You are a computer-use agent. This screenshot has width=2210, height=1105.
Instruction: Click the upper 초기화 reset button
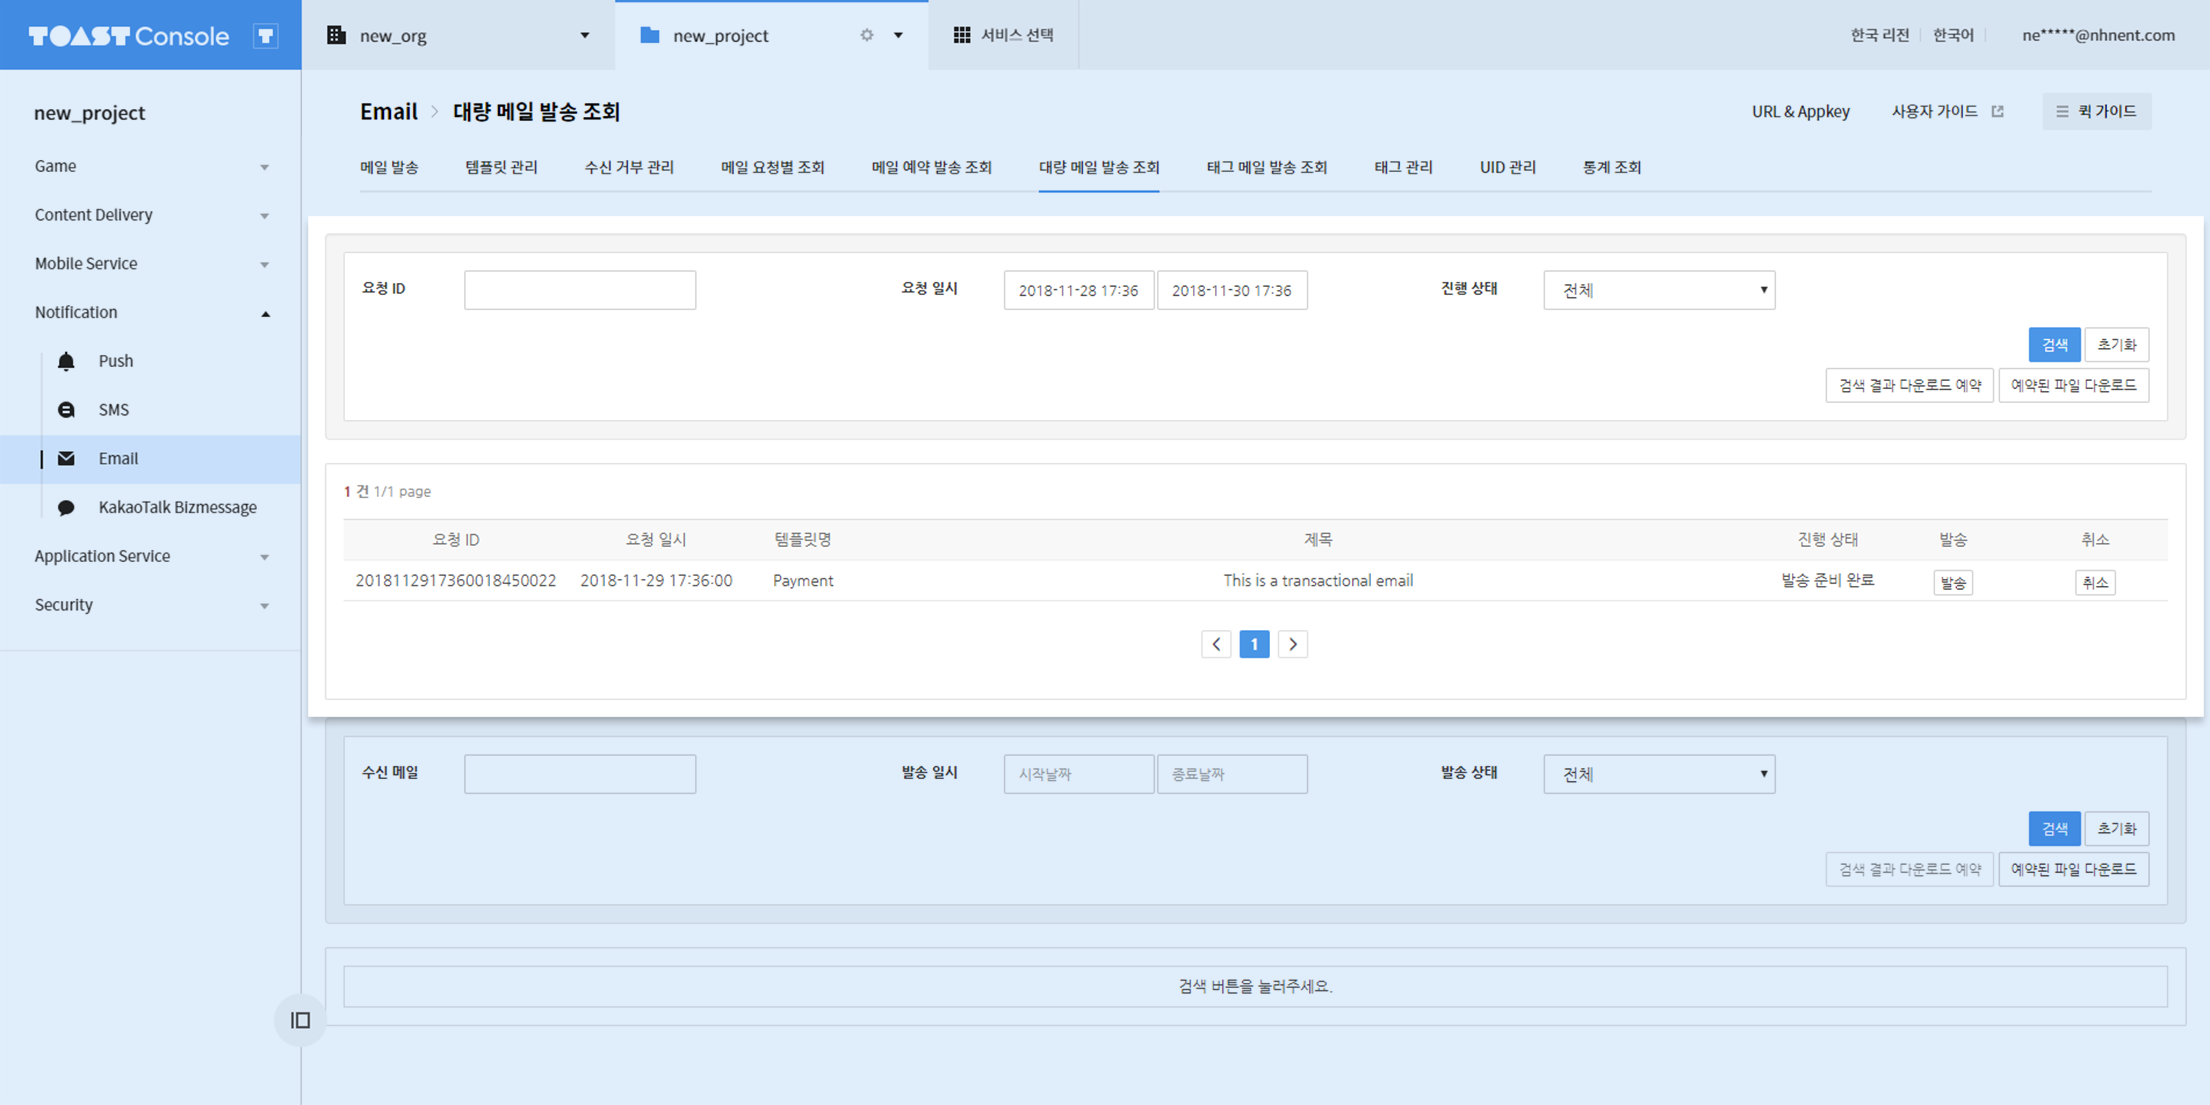point(2117,345)
